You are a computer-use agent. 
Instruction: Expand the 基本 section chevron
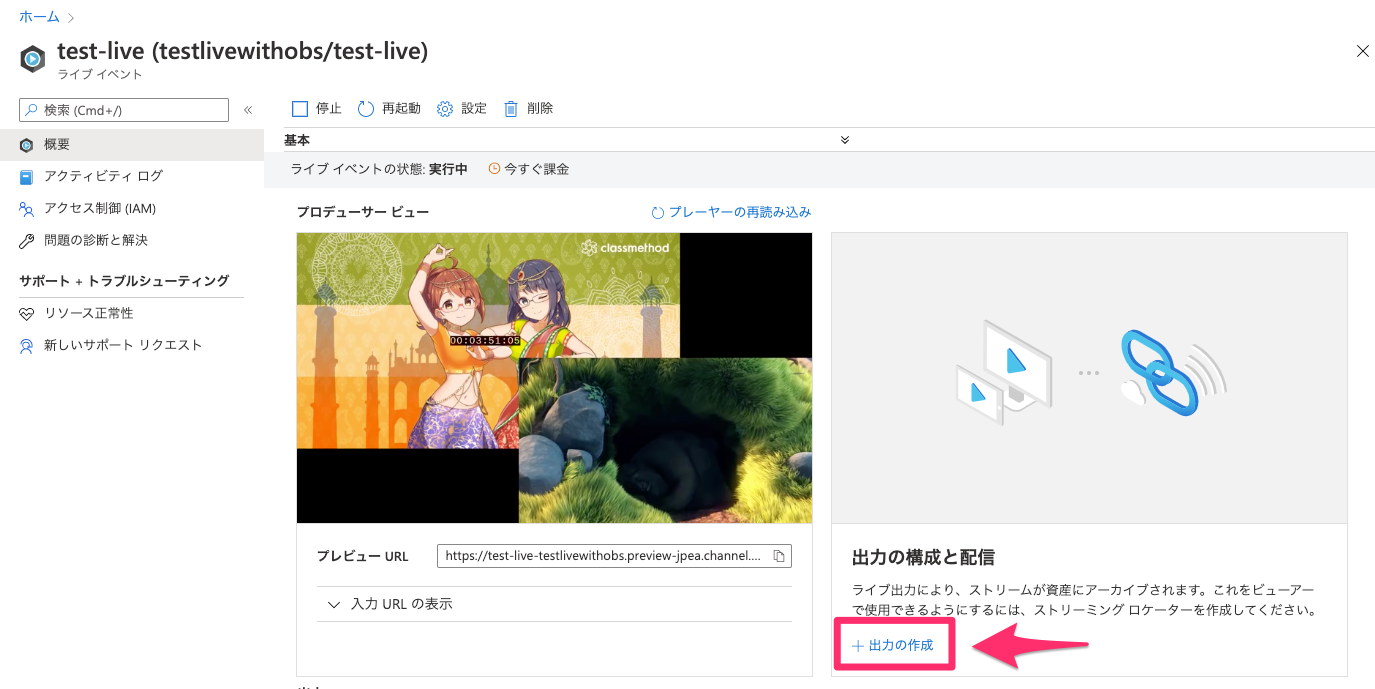pyautogui.click(x=845, y=140)
